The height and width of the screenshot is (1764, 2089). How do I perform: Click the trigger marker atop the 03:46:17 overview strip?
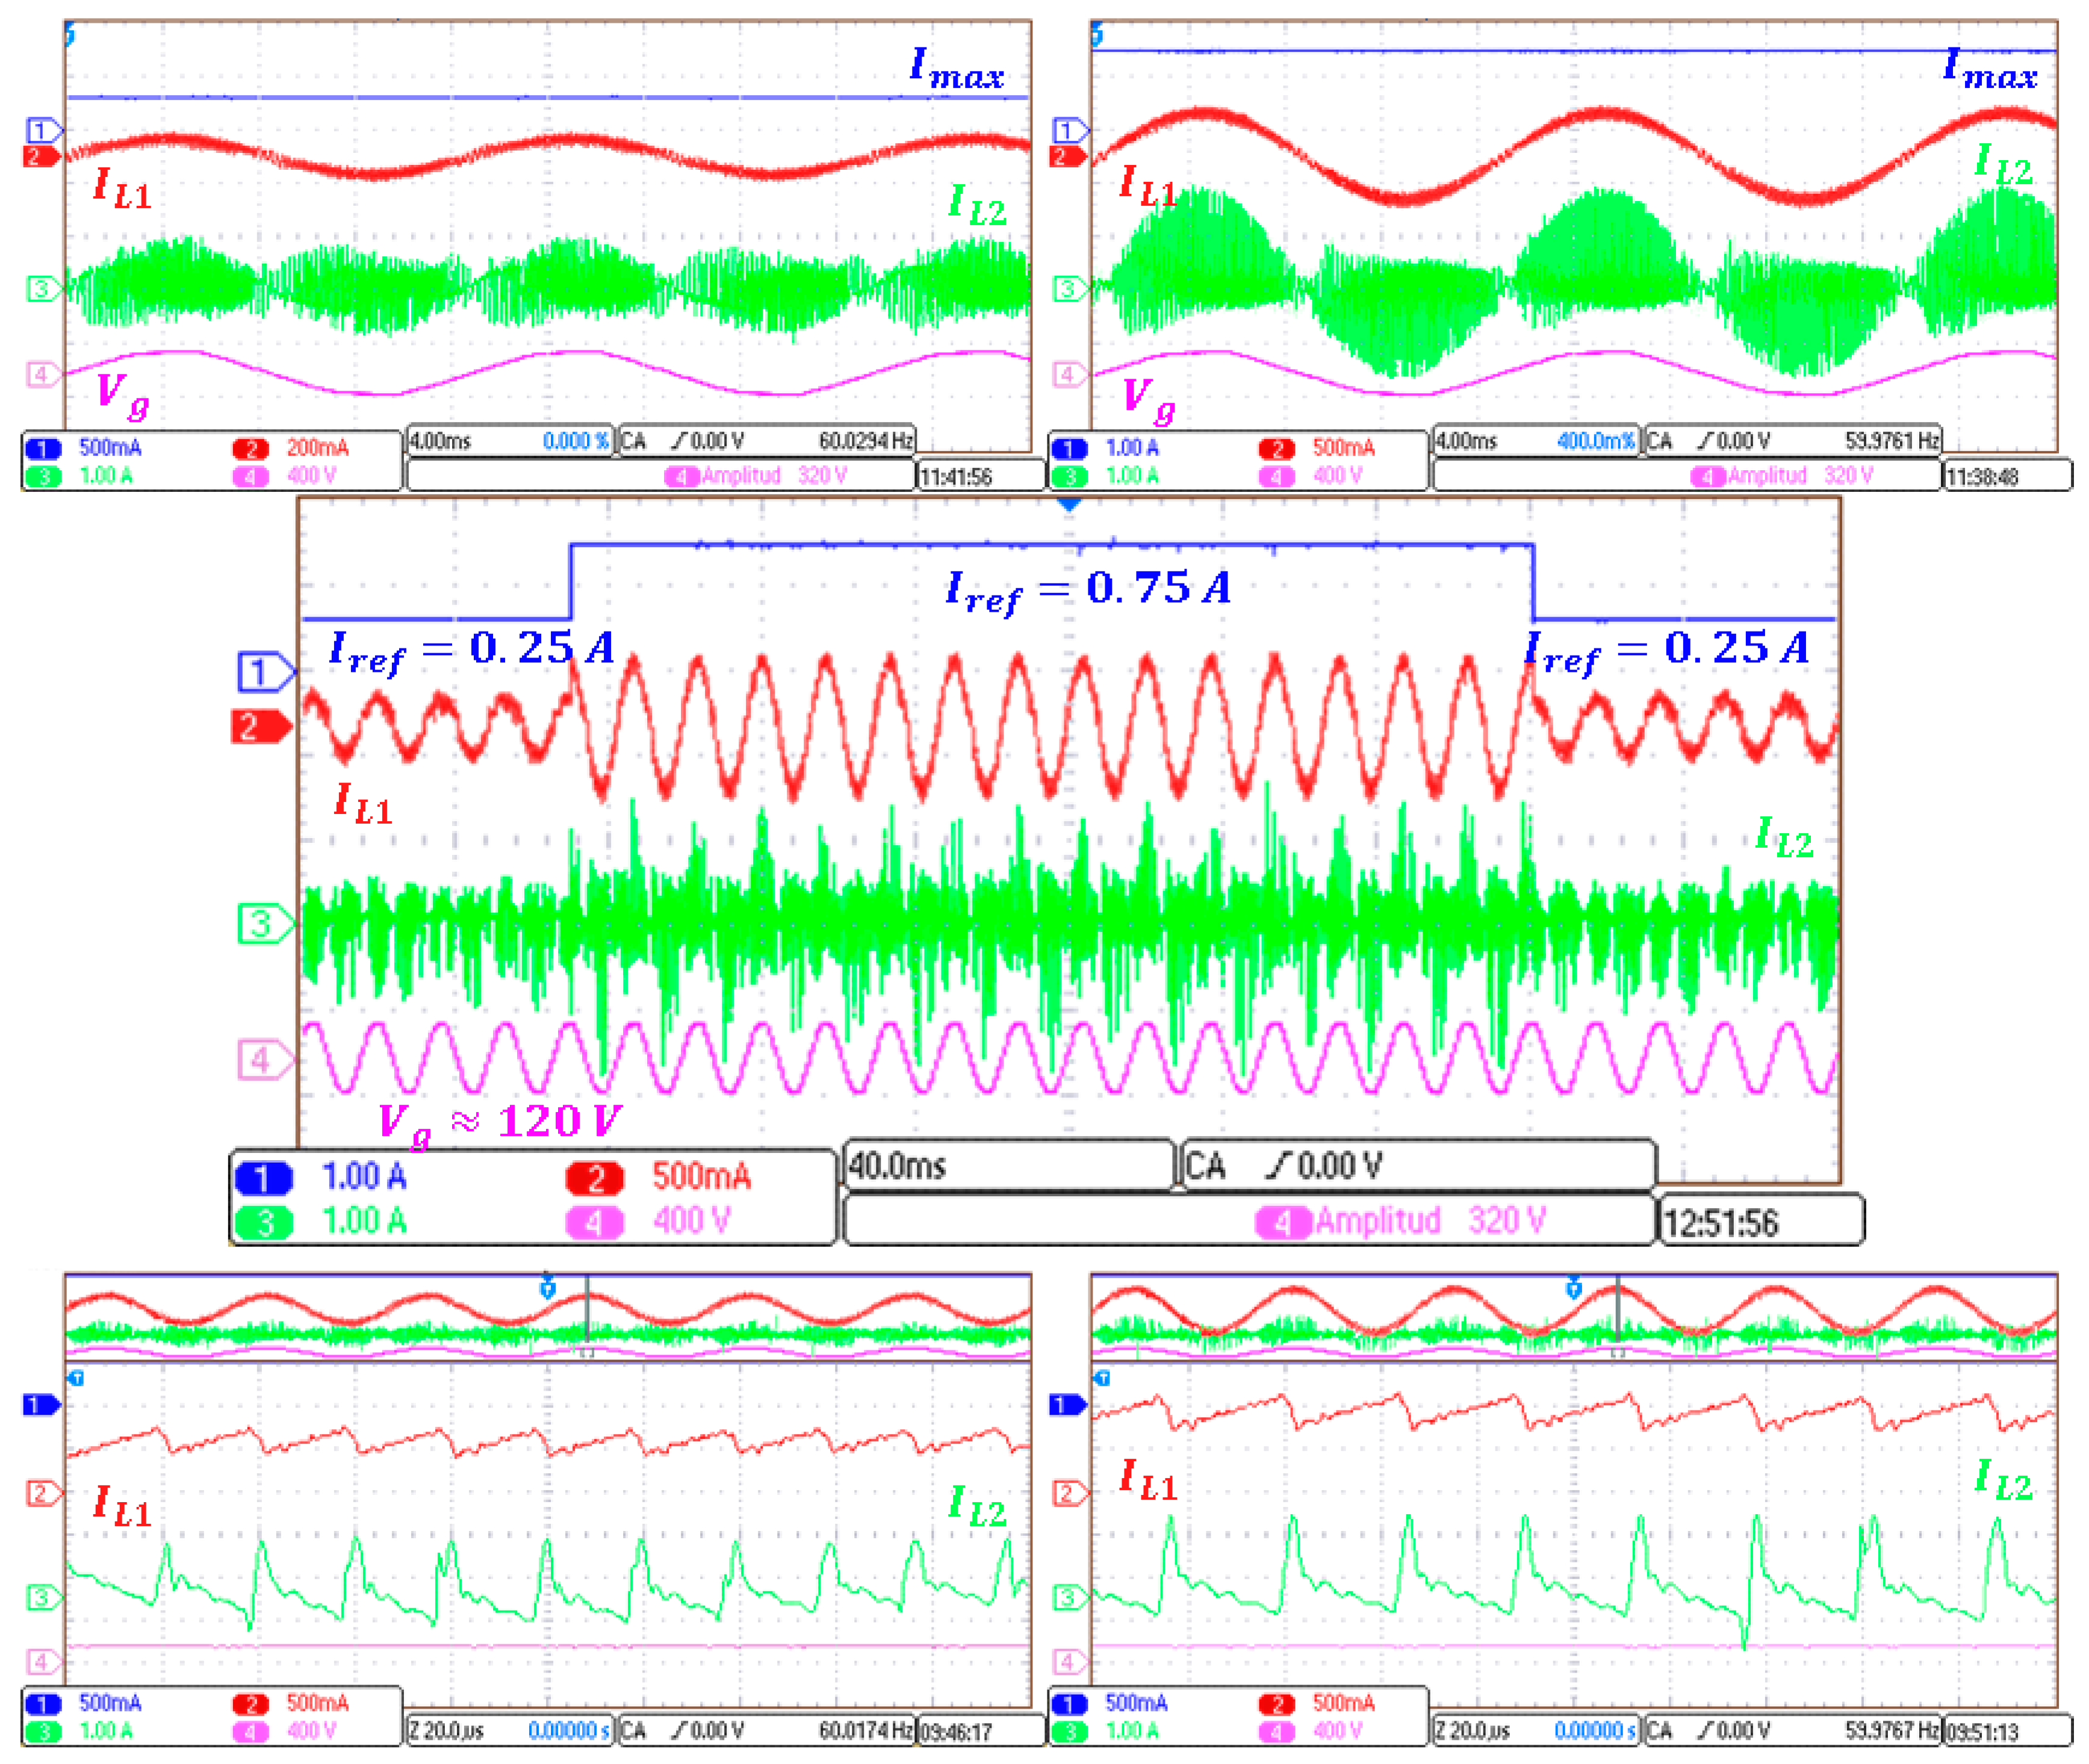[x=547, y=1287]
